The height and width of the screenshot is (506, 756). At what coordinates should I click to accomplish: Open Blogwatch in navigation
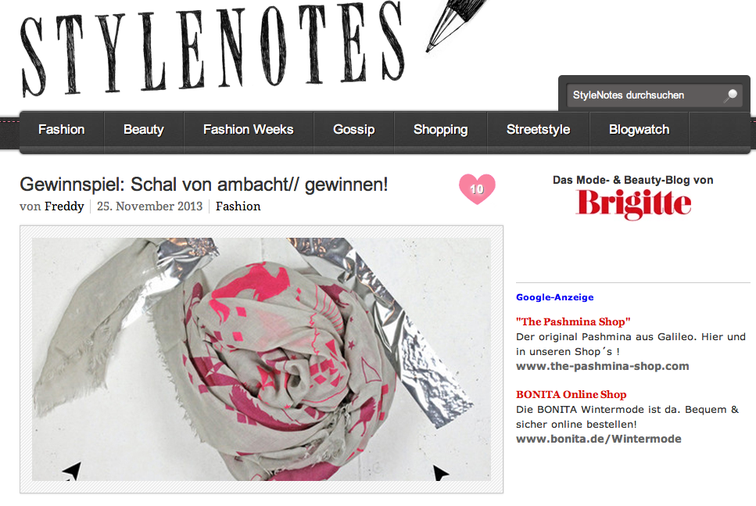pos(639,130)
